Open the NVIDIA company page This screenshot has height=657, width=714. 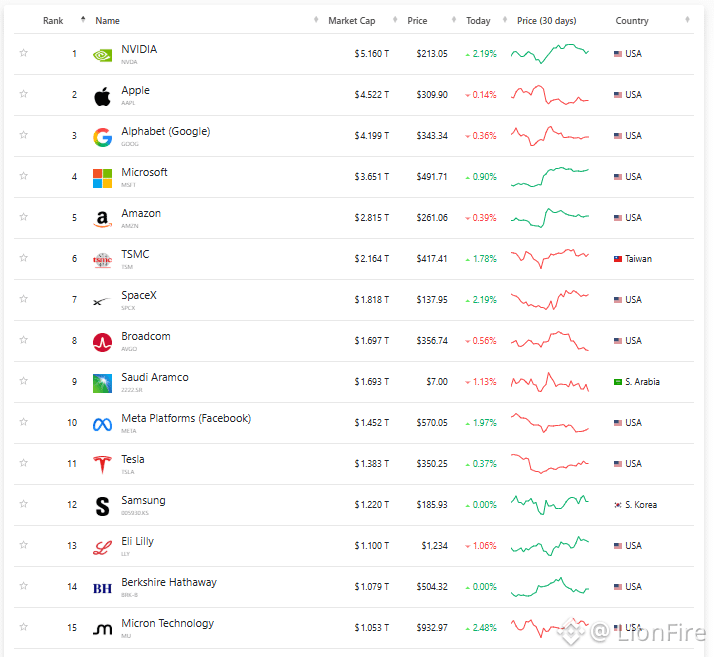click(139, 49)
